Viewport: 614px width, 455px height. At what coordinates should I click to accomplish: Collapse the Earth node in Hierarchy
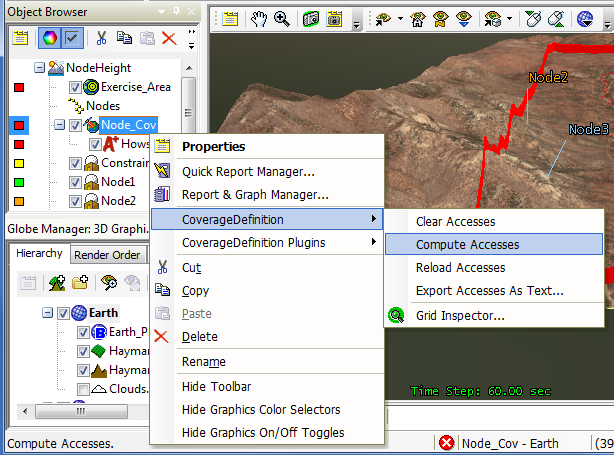click(x=47, y=313)
